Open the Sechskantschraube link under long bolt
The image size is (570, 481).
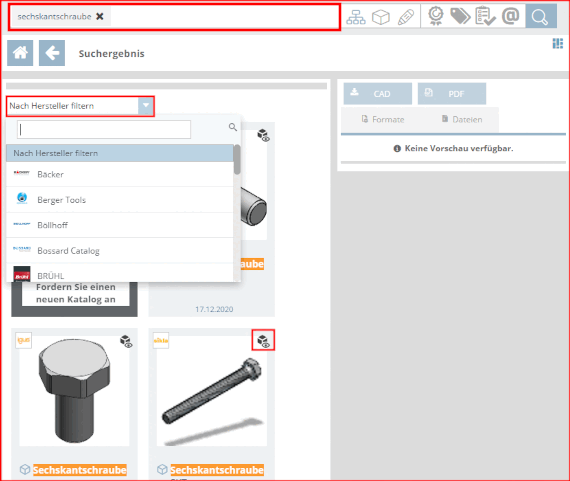pos(217,470)
